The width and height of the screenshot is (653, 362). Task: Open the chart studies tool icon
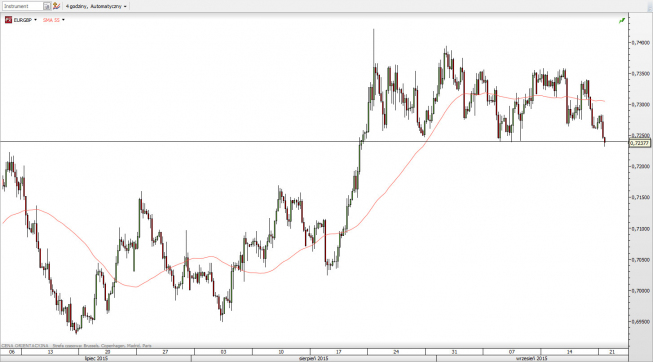[57, 6]
